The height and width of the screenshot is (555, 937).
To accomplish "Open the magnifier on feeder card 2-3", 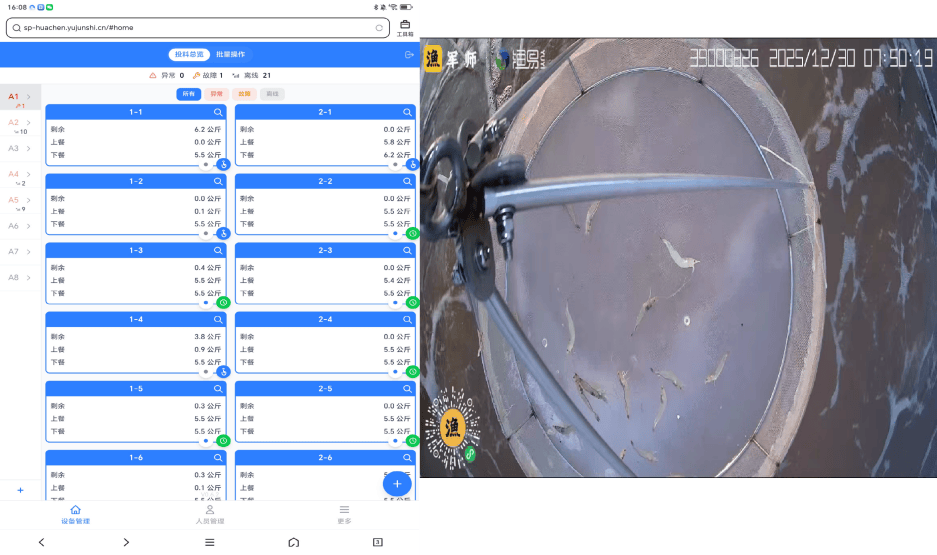I will click(x=407, y=250).
